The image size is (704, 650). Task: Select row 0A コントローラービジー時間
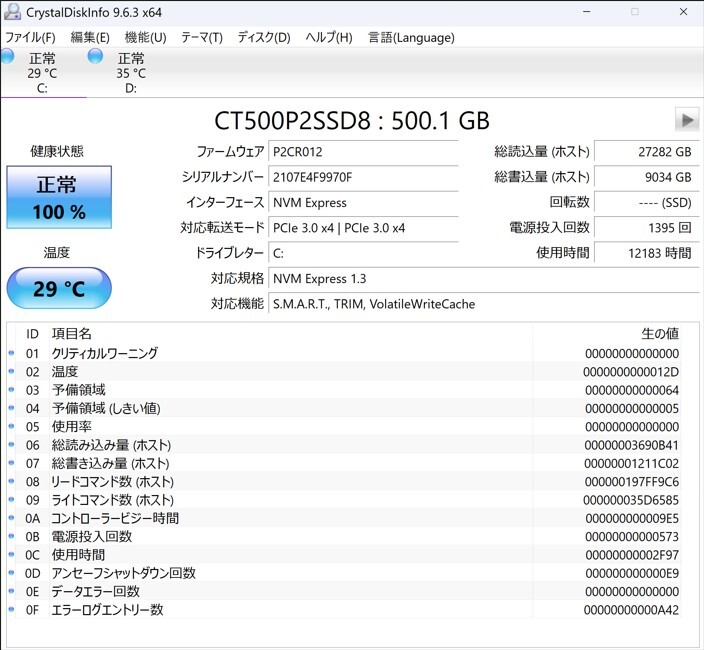pos(344,518)
